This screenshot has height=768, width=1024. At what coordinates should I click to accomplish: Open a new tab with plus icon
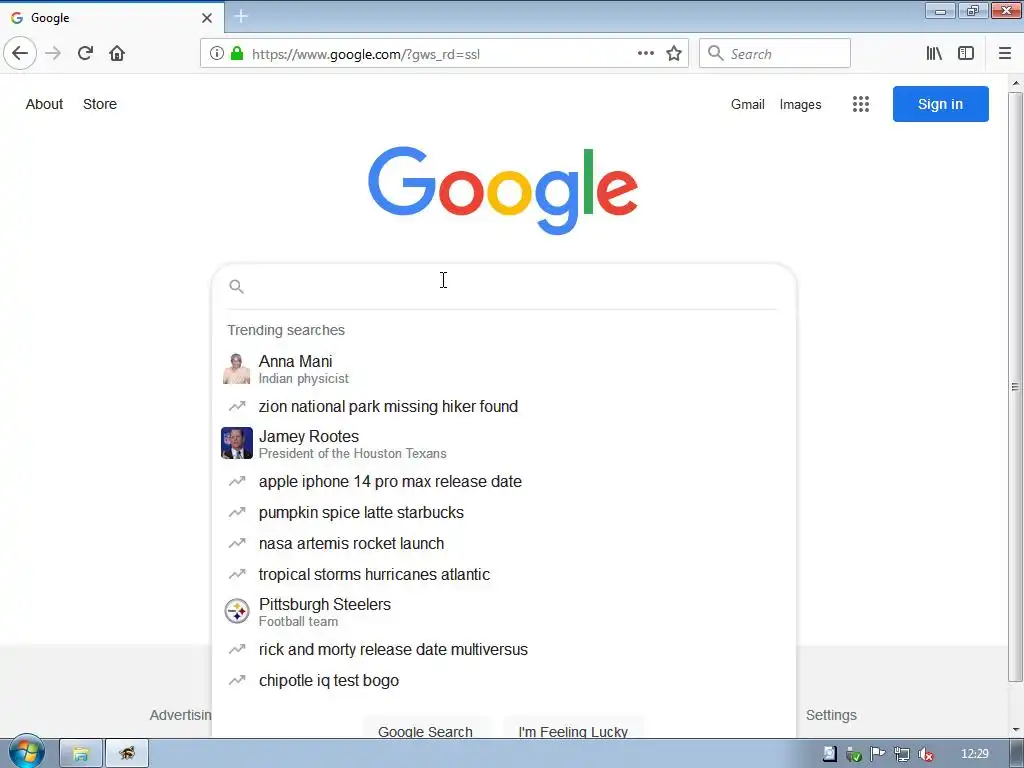coord(241,17)
